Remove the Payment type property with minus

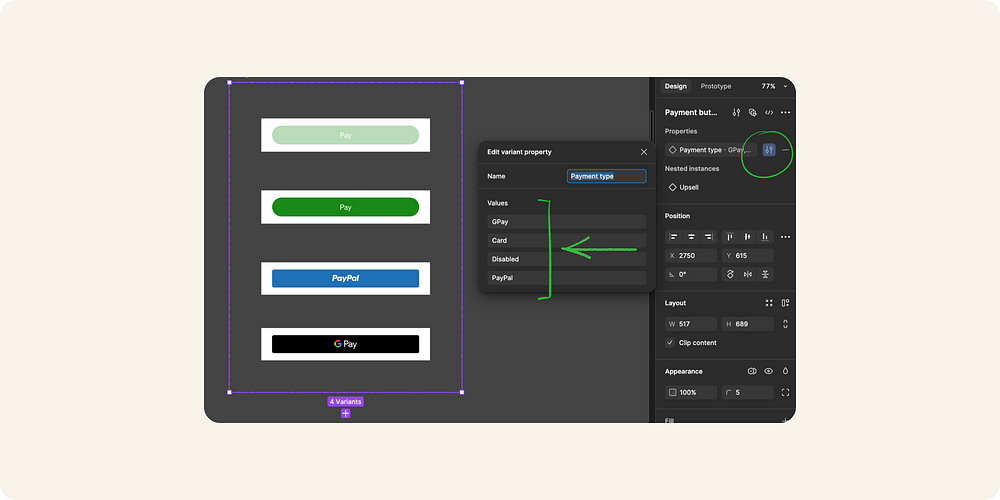(x=785, y=150)
